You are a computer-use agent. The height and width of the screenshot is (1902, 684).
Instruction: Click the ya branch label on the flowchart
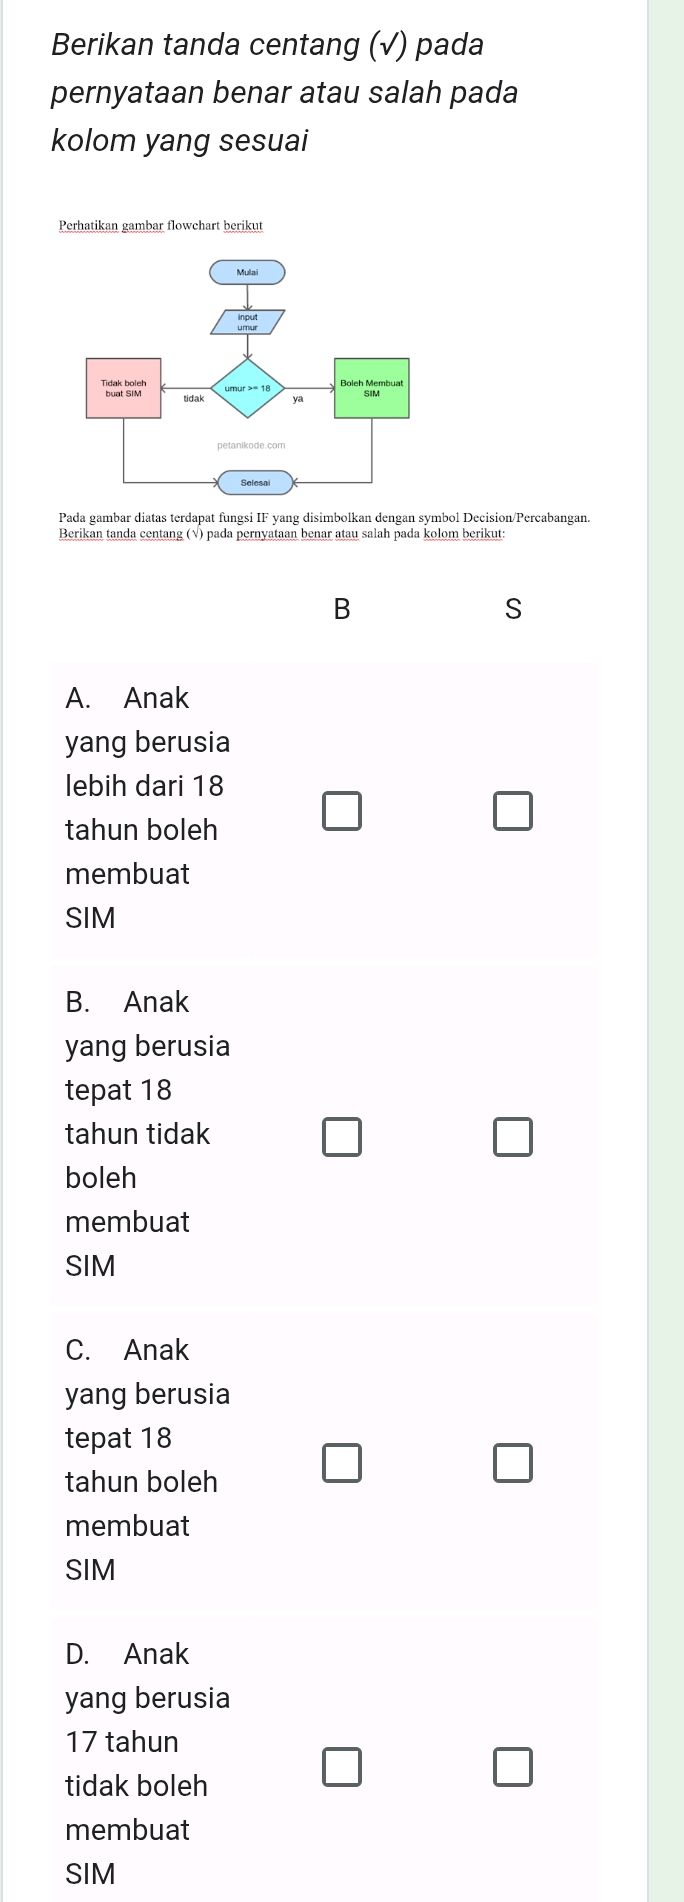coord(295,401)
